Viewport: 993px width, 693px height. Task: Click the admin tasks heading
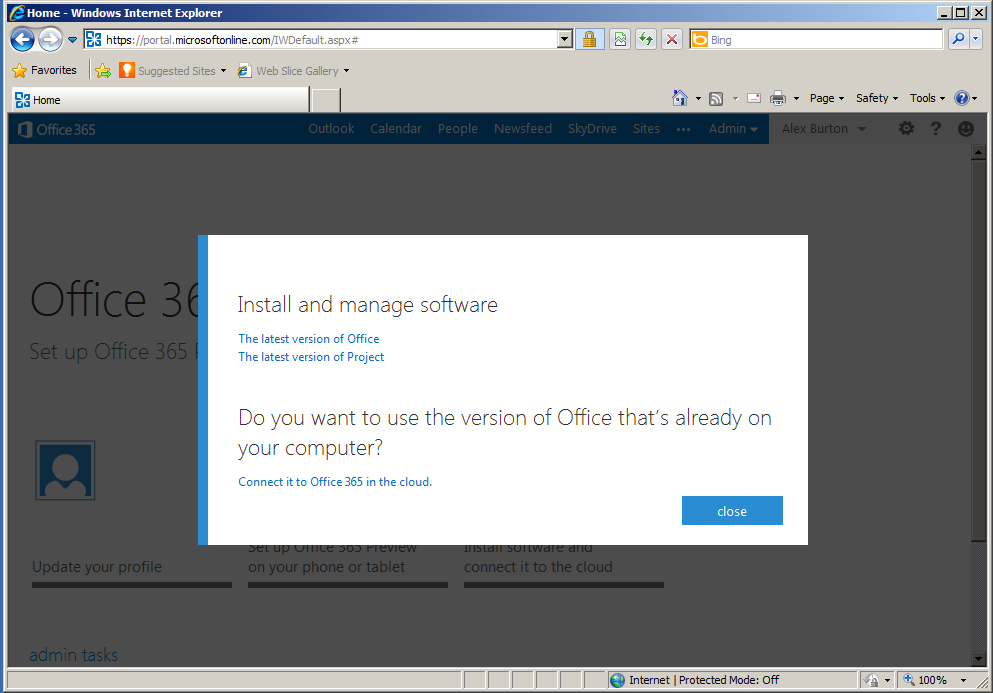pos(73,654)
